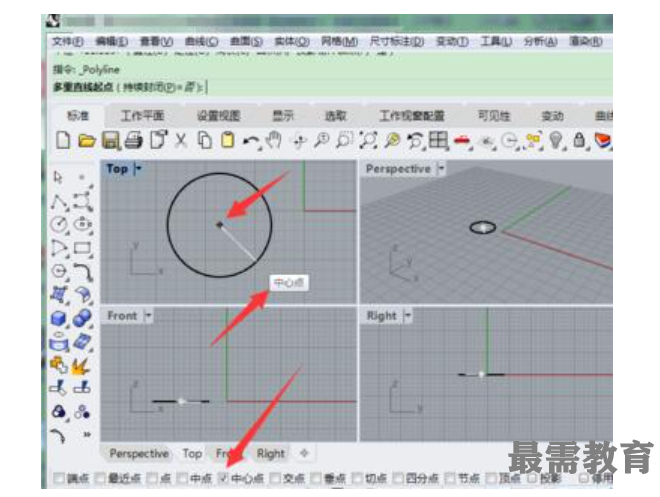
Task: Switch to the 可见性 toolbar tab
Action: 494,115
